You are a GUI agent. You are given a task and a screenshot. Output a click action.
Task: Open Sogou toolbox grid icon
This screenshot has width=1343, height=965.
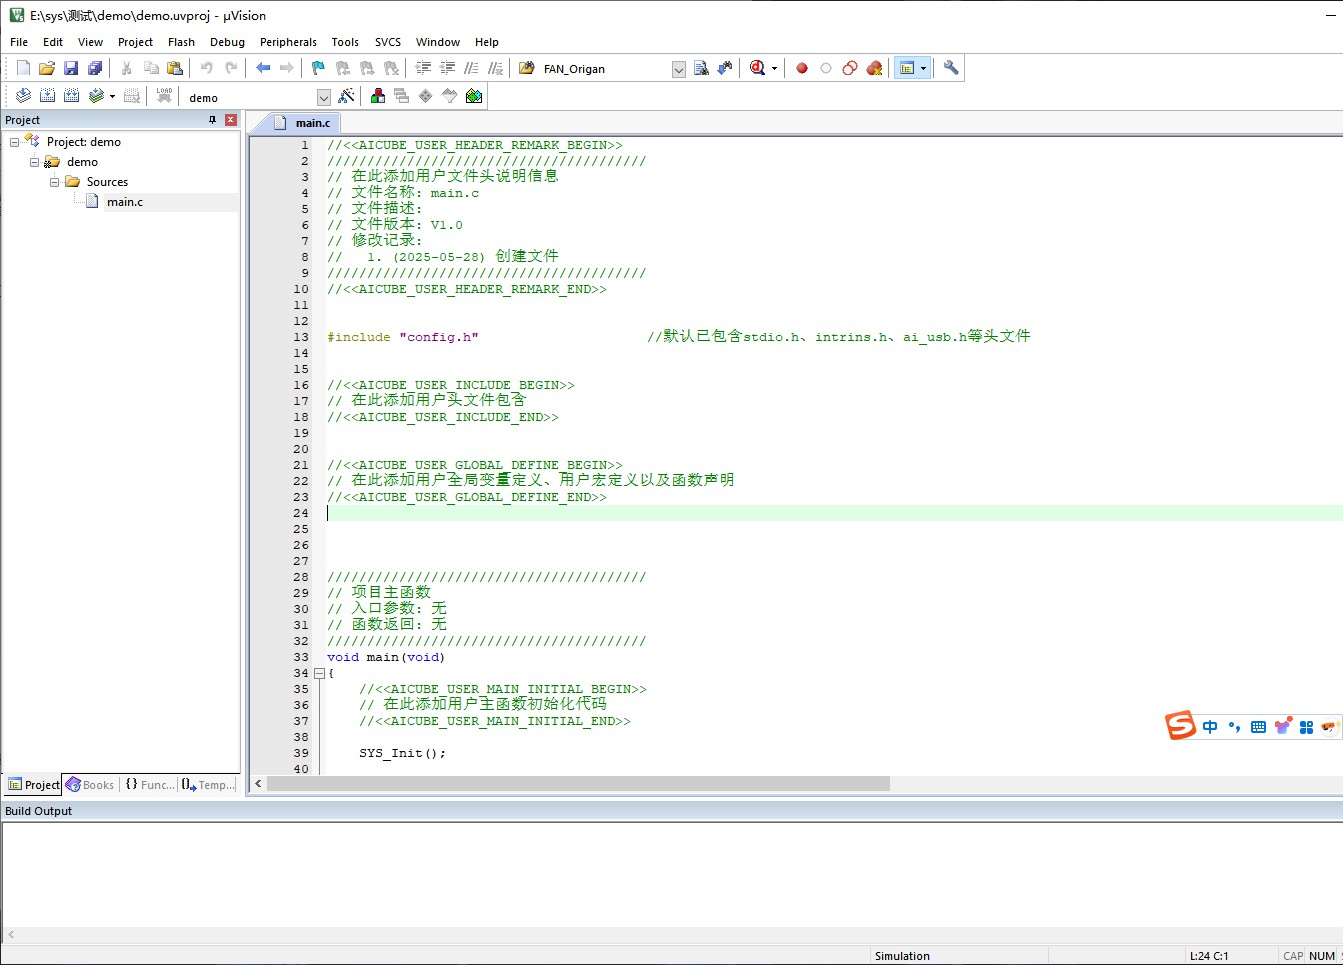pyautogui.click(x=1306, y=727)
